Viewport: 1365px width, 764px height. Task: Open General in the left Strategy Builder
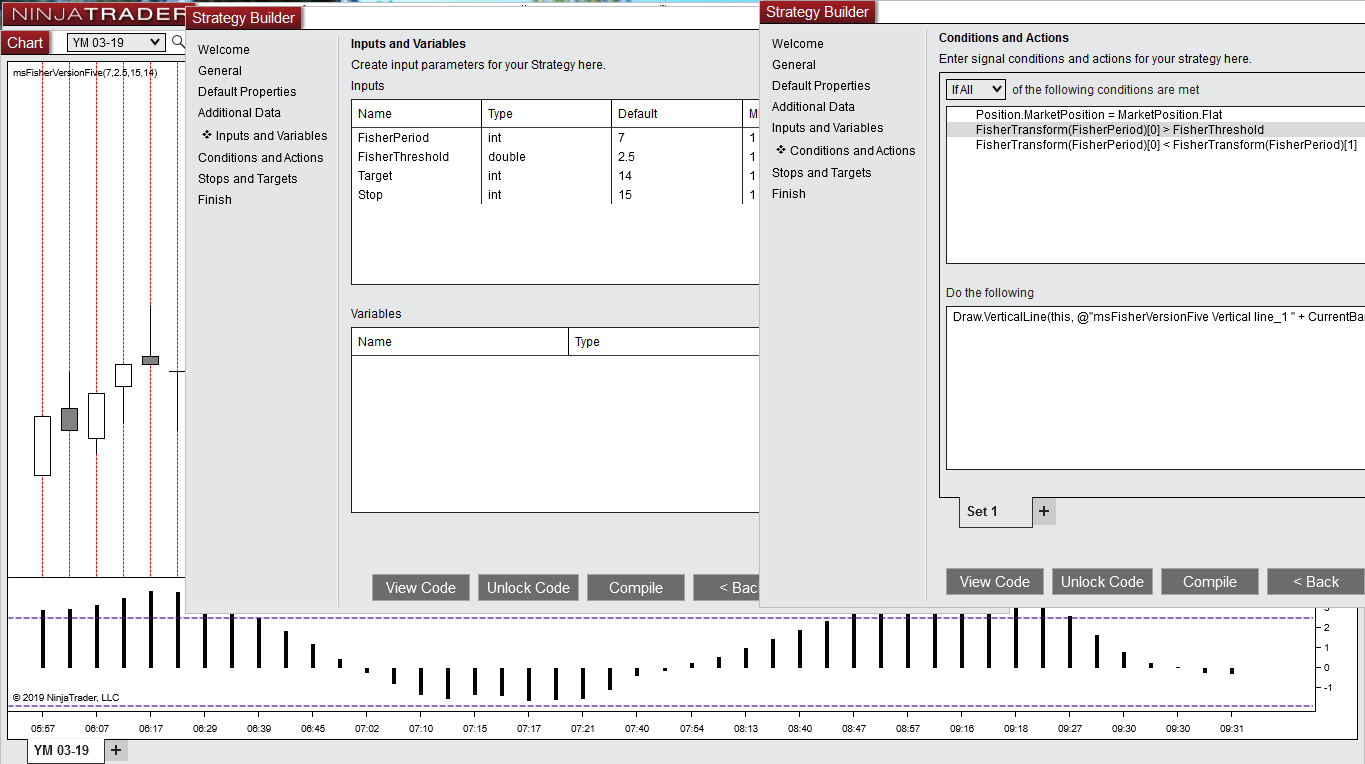pos(220,71)
